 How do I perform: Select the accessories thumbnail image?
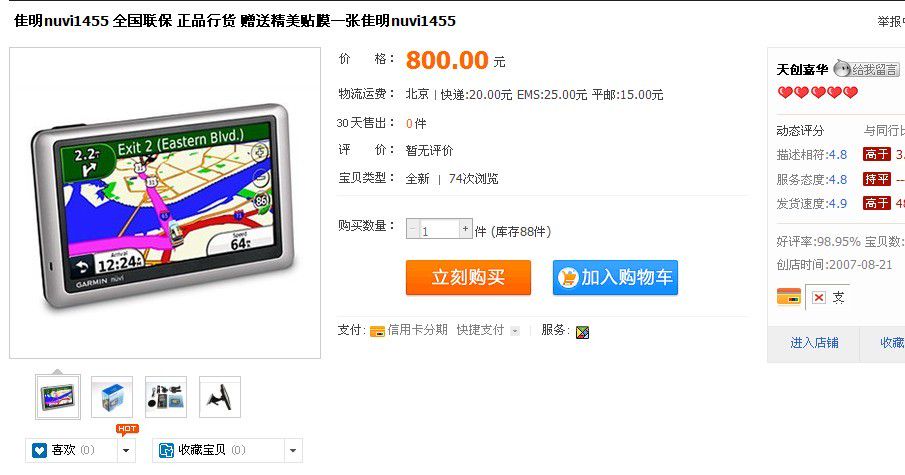click(x=166, y=397)
